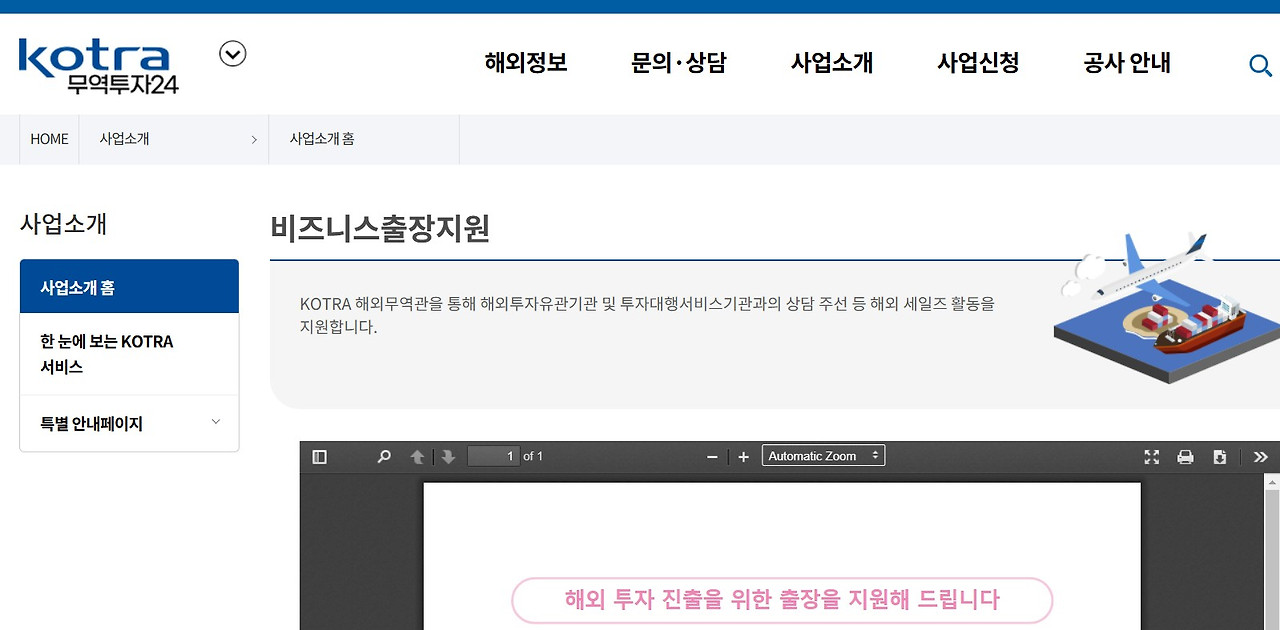Open the 공사 안내 menu

click(x=1127, y=63)
